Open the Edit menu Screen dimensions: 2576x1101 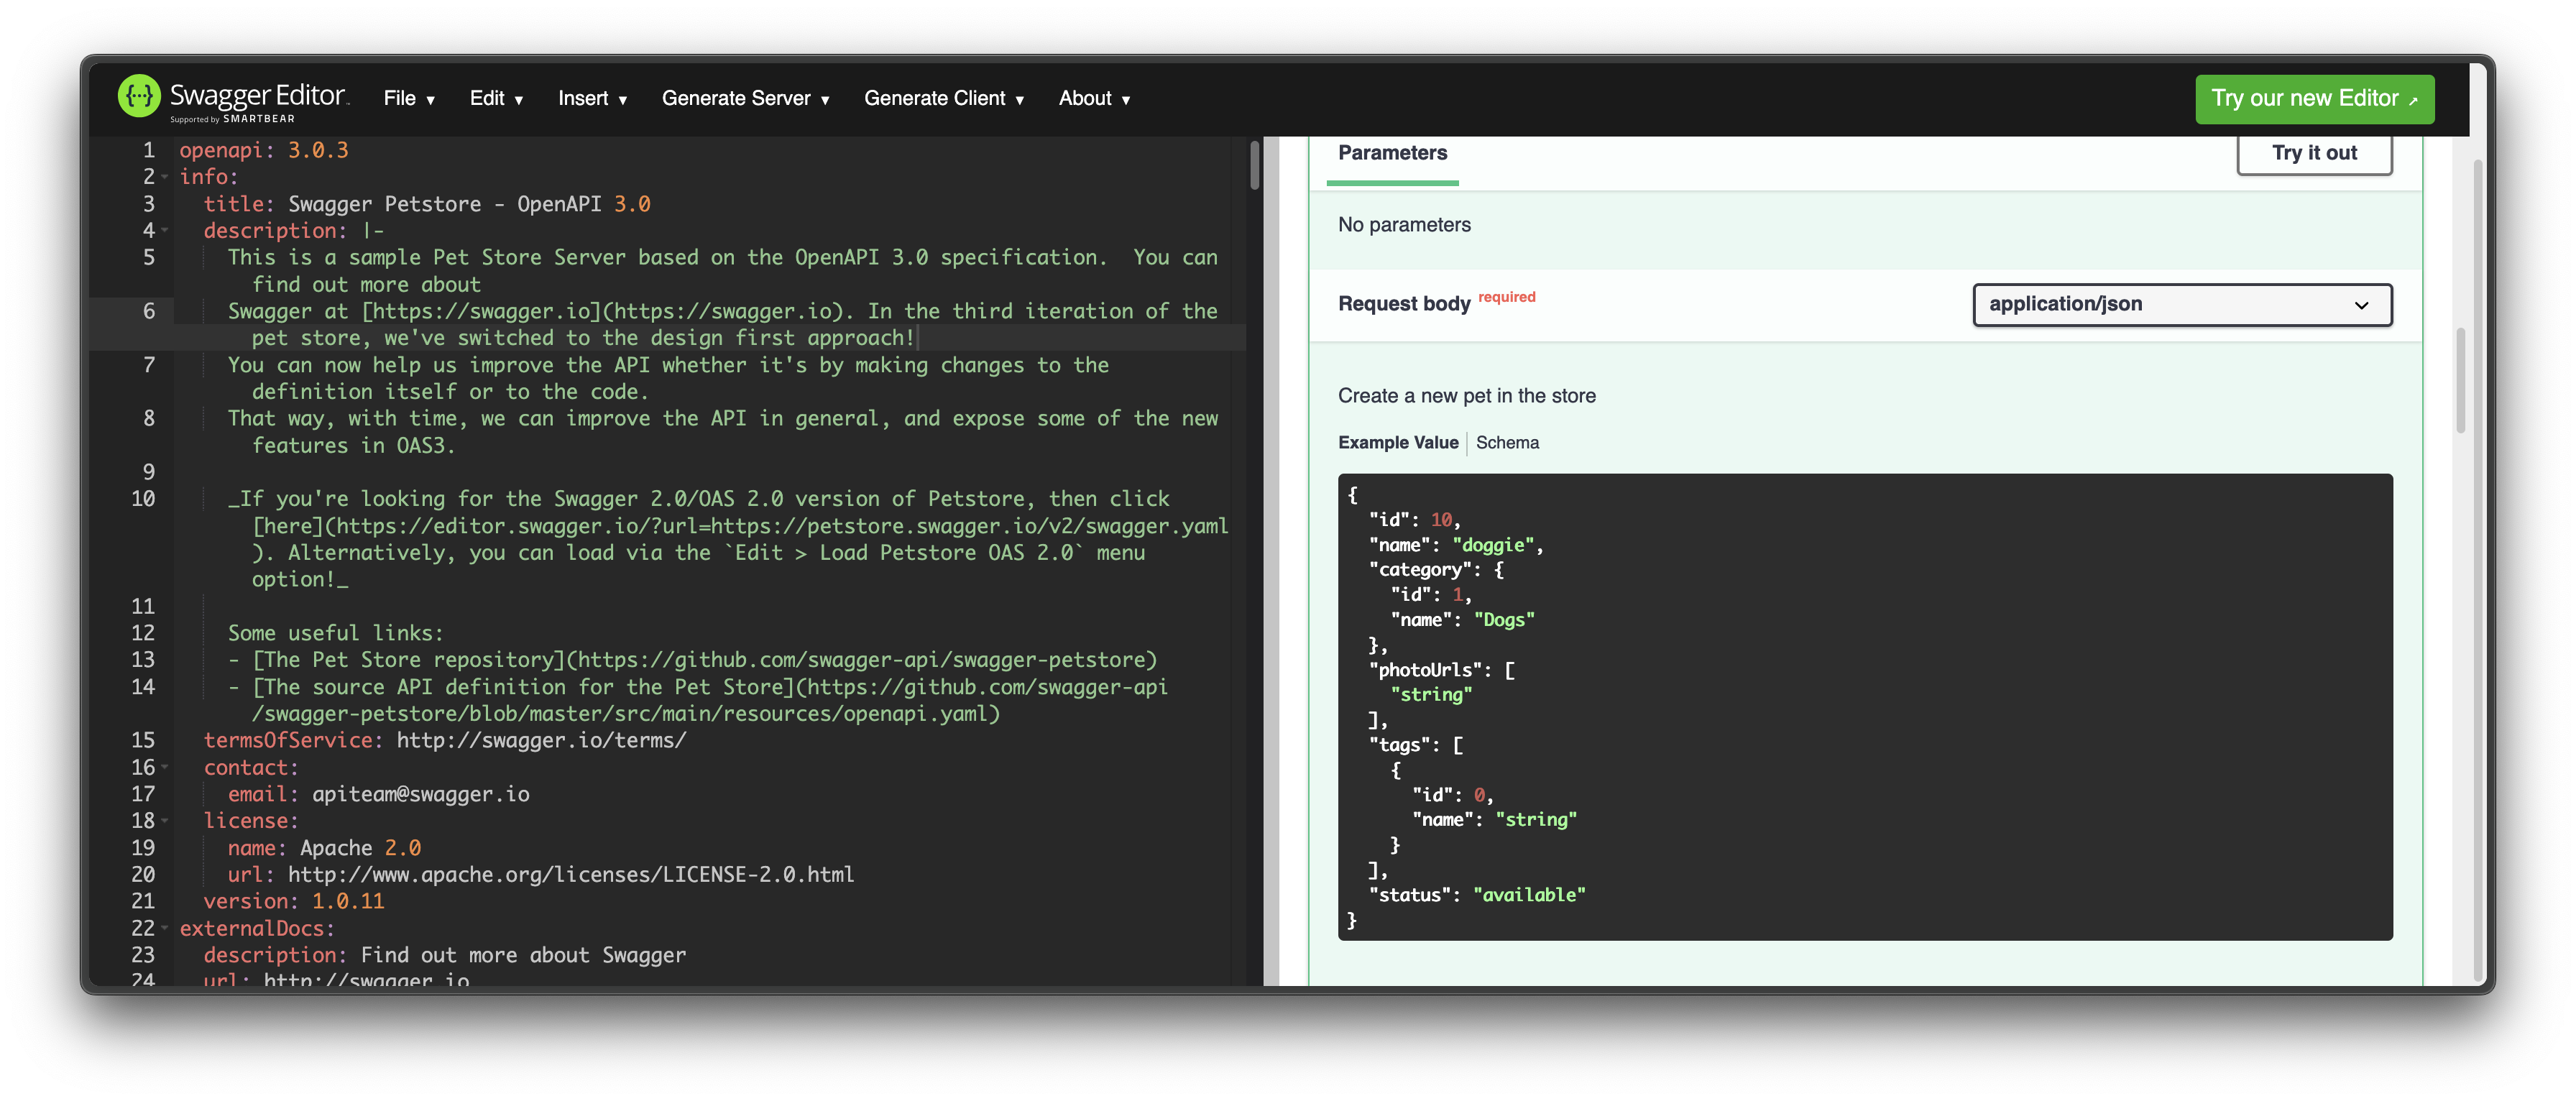pos(496,98)
